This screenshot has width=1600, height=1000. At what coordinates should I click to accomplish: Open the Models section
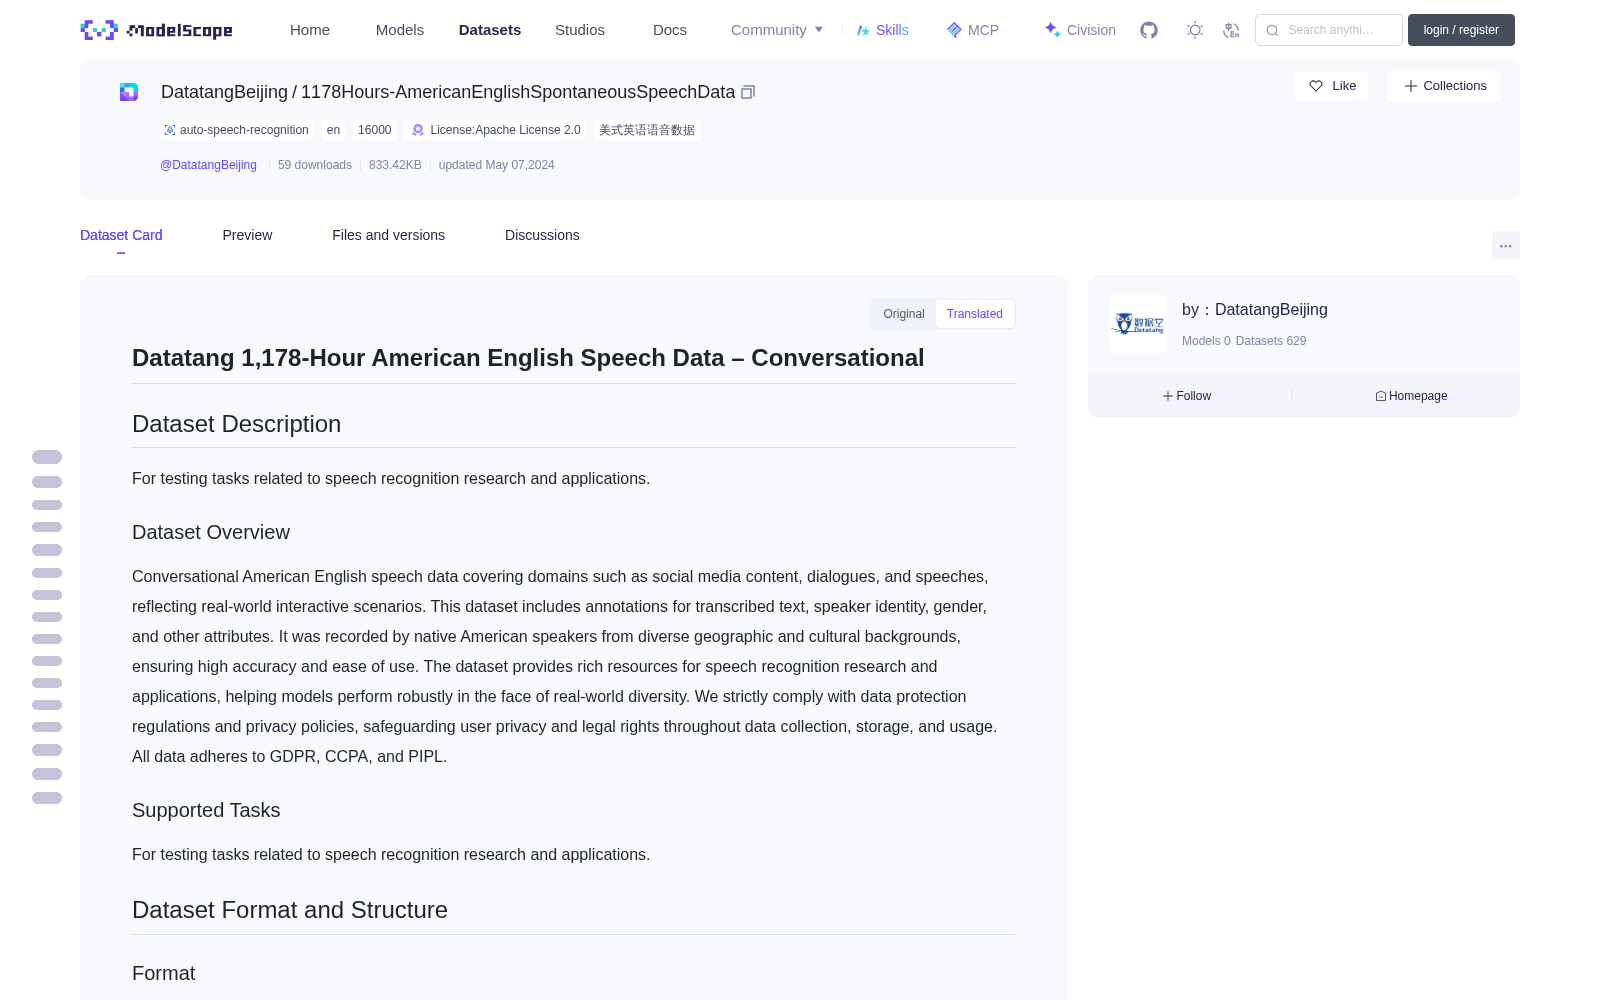tap(400, 30)
